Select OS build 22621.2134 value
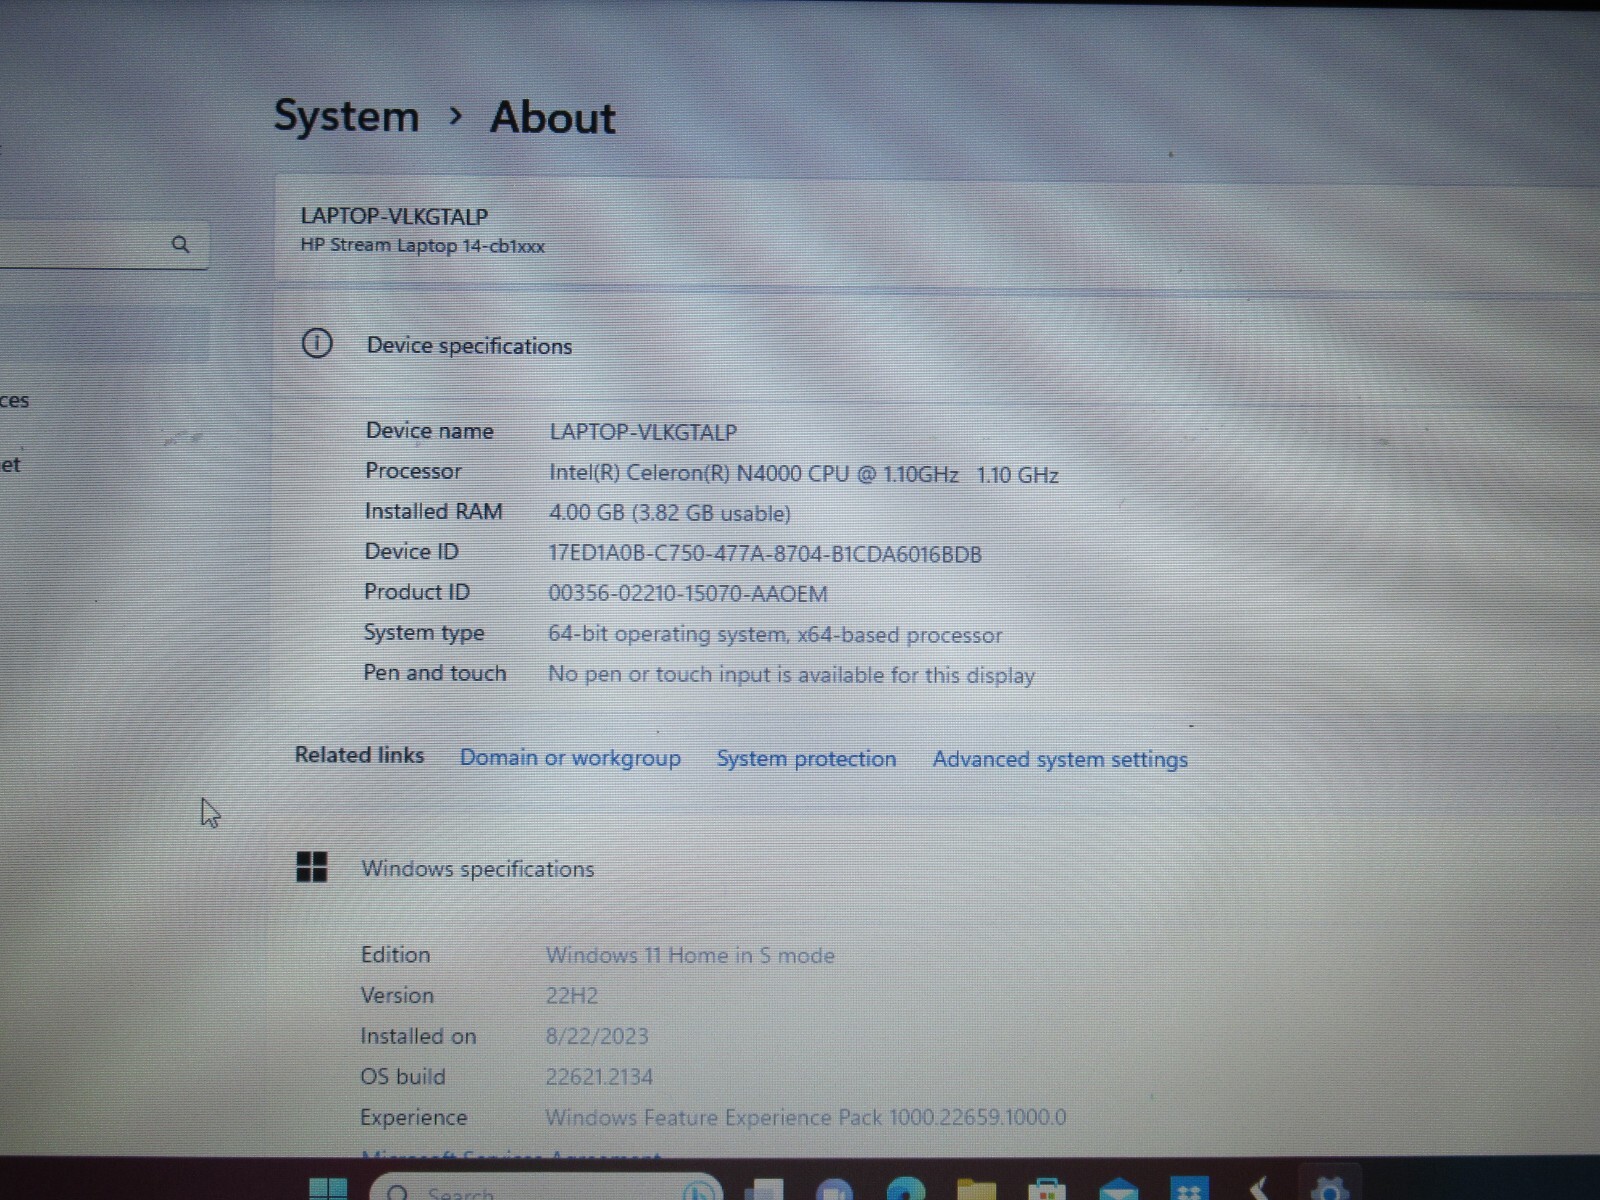The width and height of the screenshot is (1600, 1200). point(599,1077)
